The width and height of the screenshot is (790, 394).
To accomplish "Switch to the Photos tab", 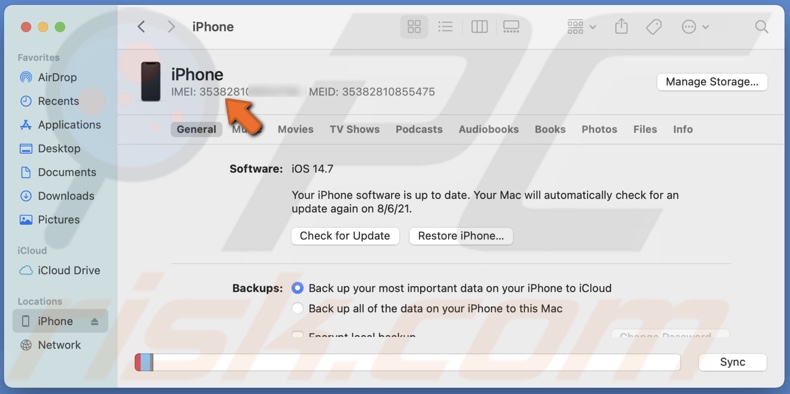I will click(599, 129).
